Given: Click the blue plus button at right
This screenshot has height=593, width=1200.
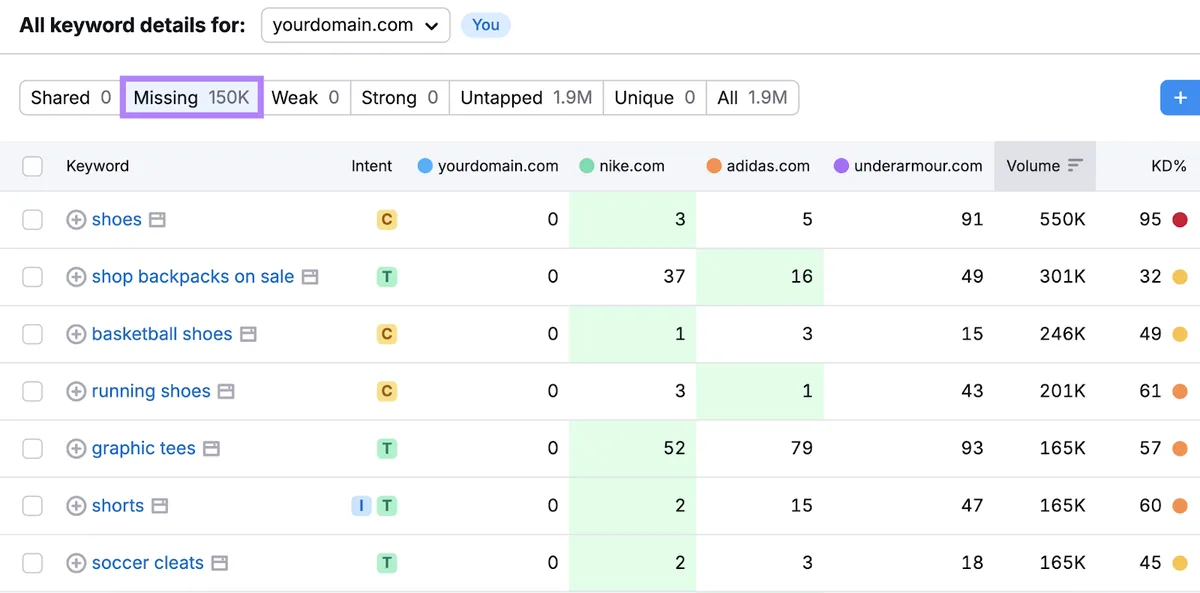Looking at the screenshot, I should coord(1180,98).
